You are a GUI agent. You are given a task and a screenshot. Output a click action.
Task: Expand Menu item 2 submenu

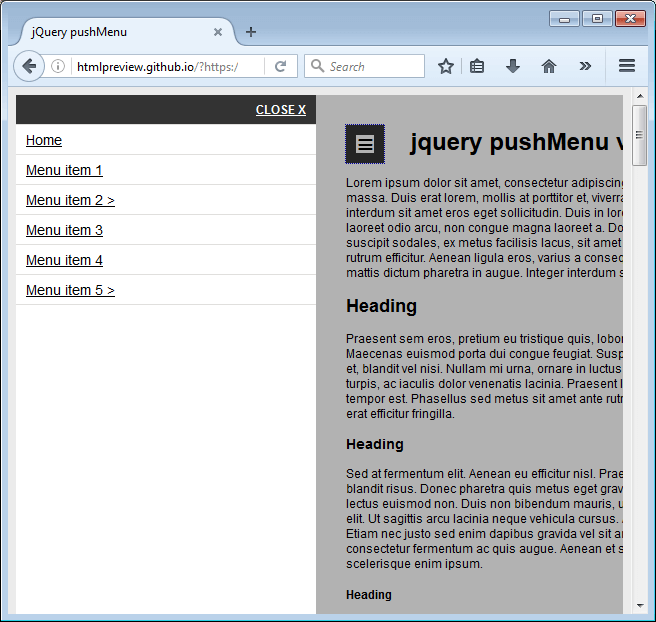70,200
